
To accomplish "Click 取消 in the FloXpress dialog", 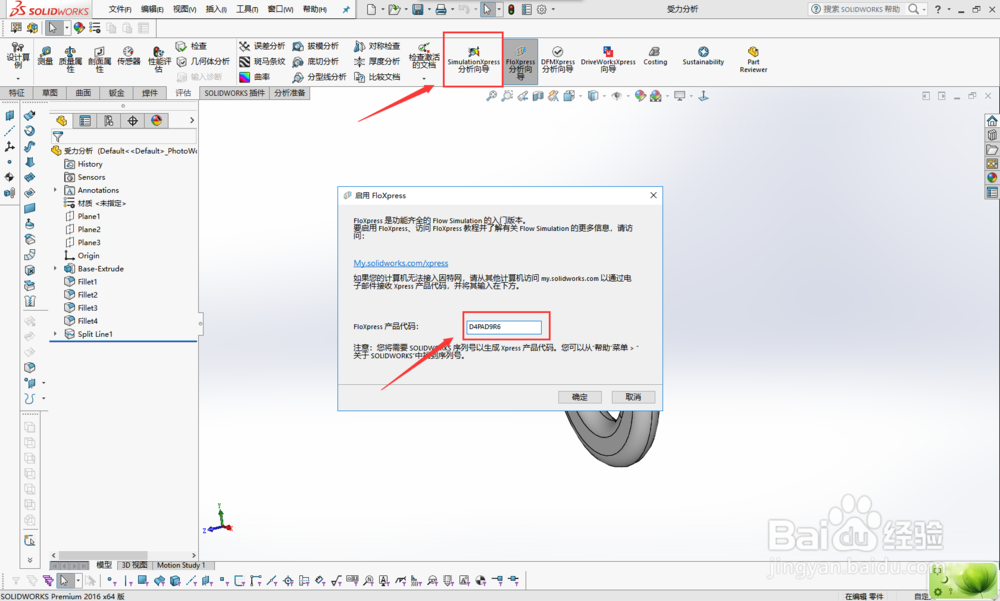I will click(x=633, y=397).
